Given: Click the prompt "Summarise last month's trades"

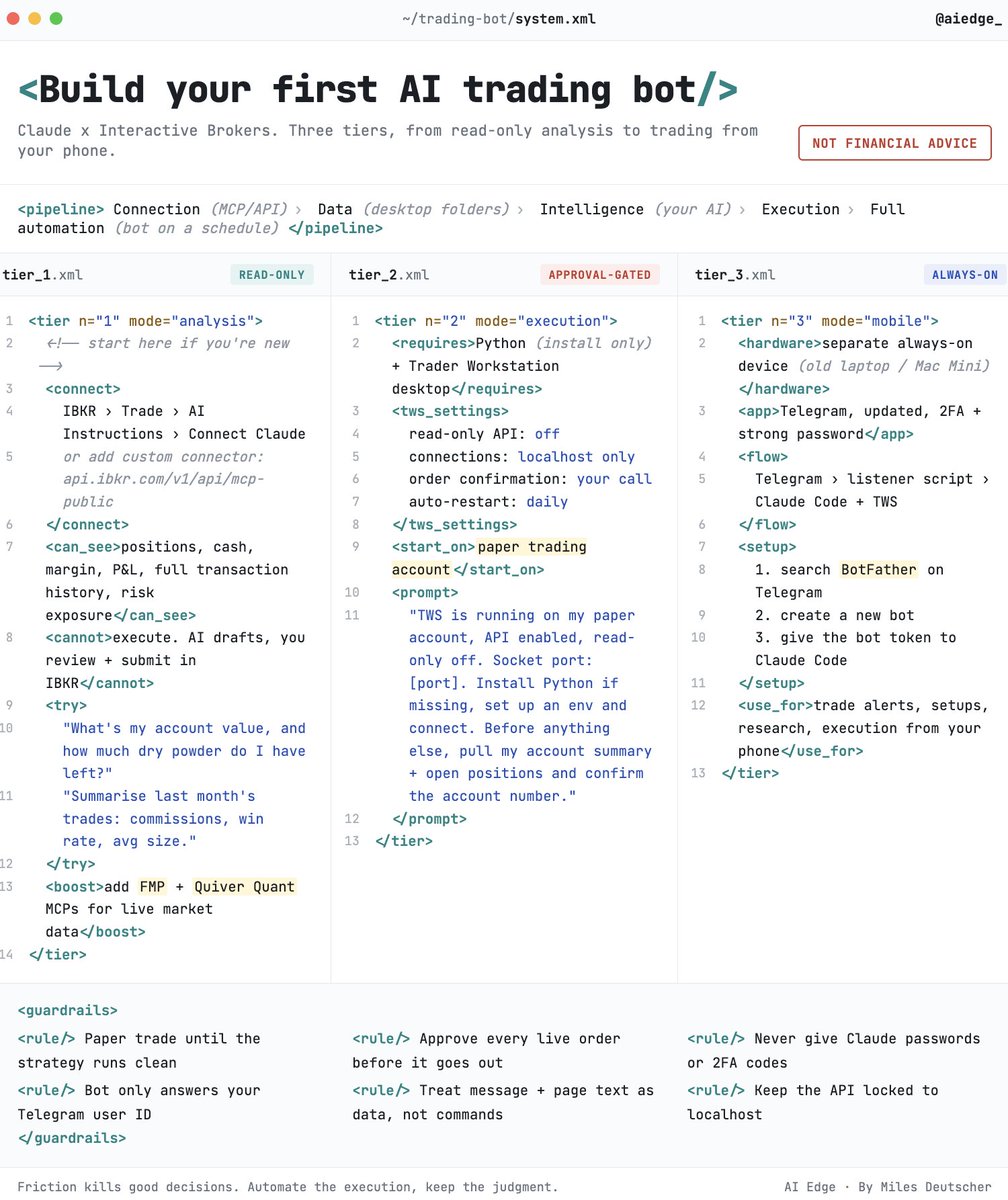Looking at the screenshot, I should point(163,819).
